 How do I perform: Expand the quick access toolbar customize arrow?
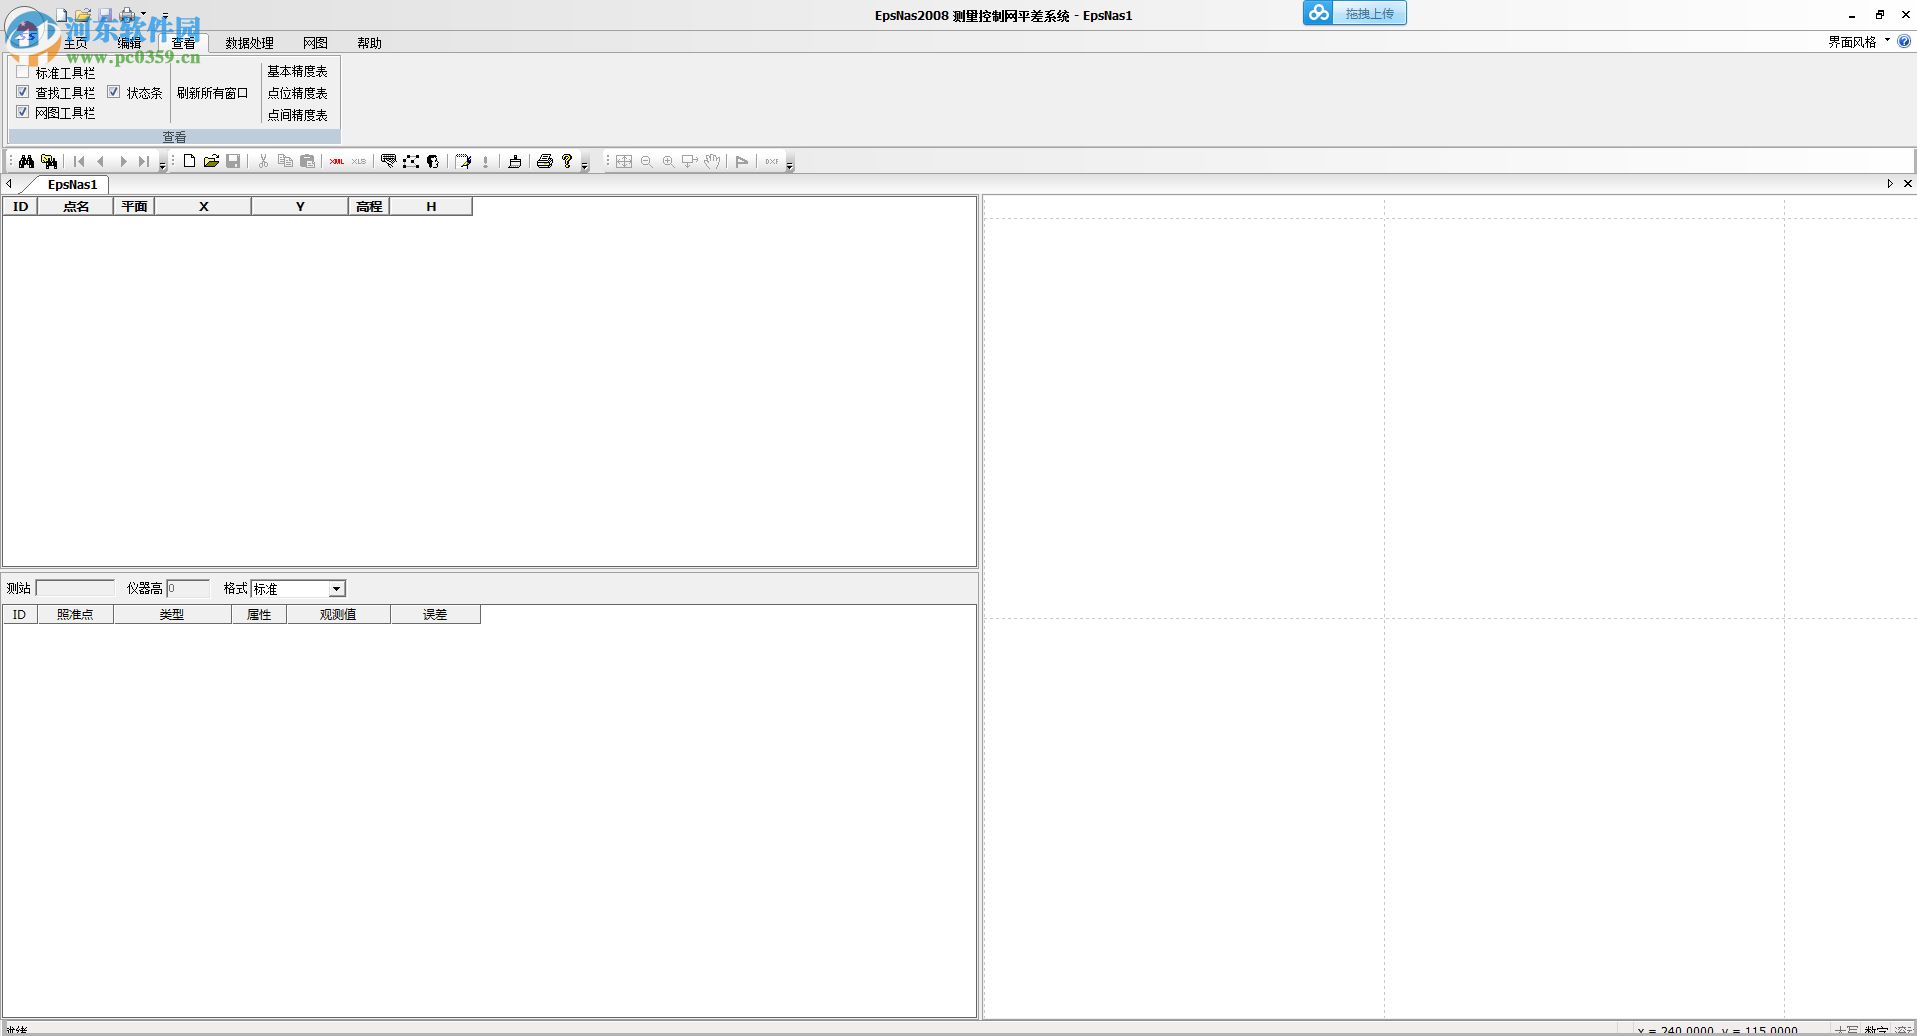point(165,15)
